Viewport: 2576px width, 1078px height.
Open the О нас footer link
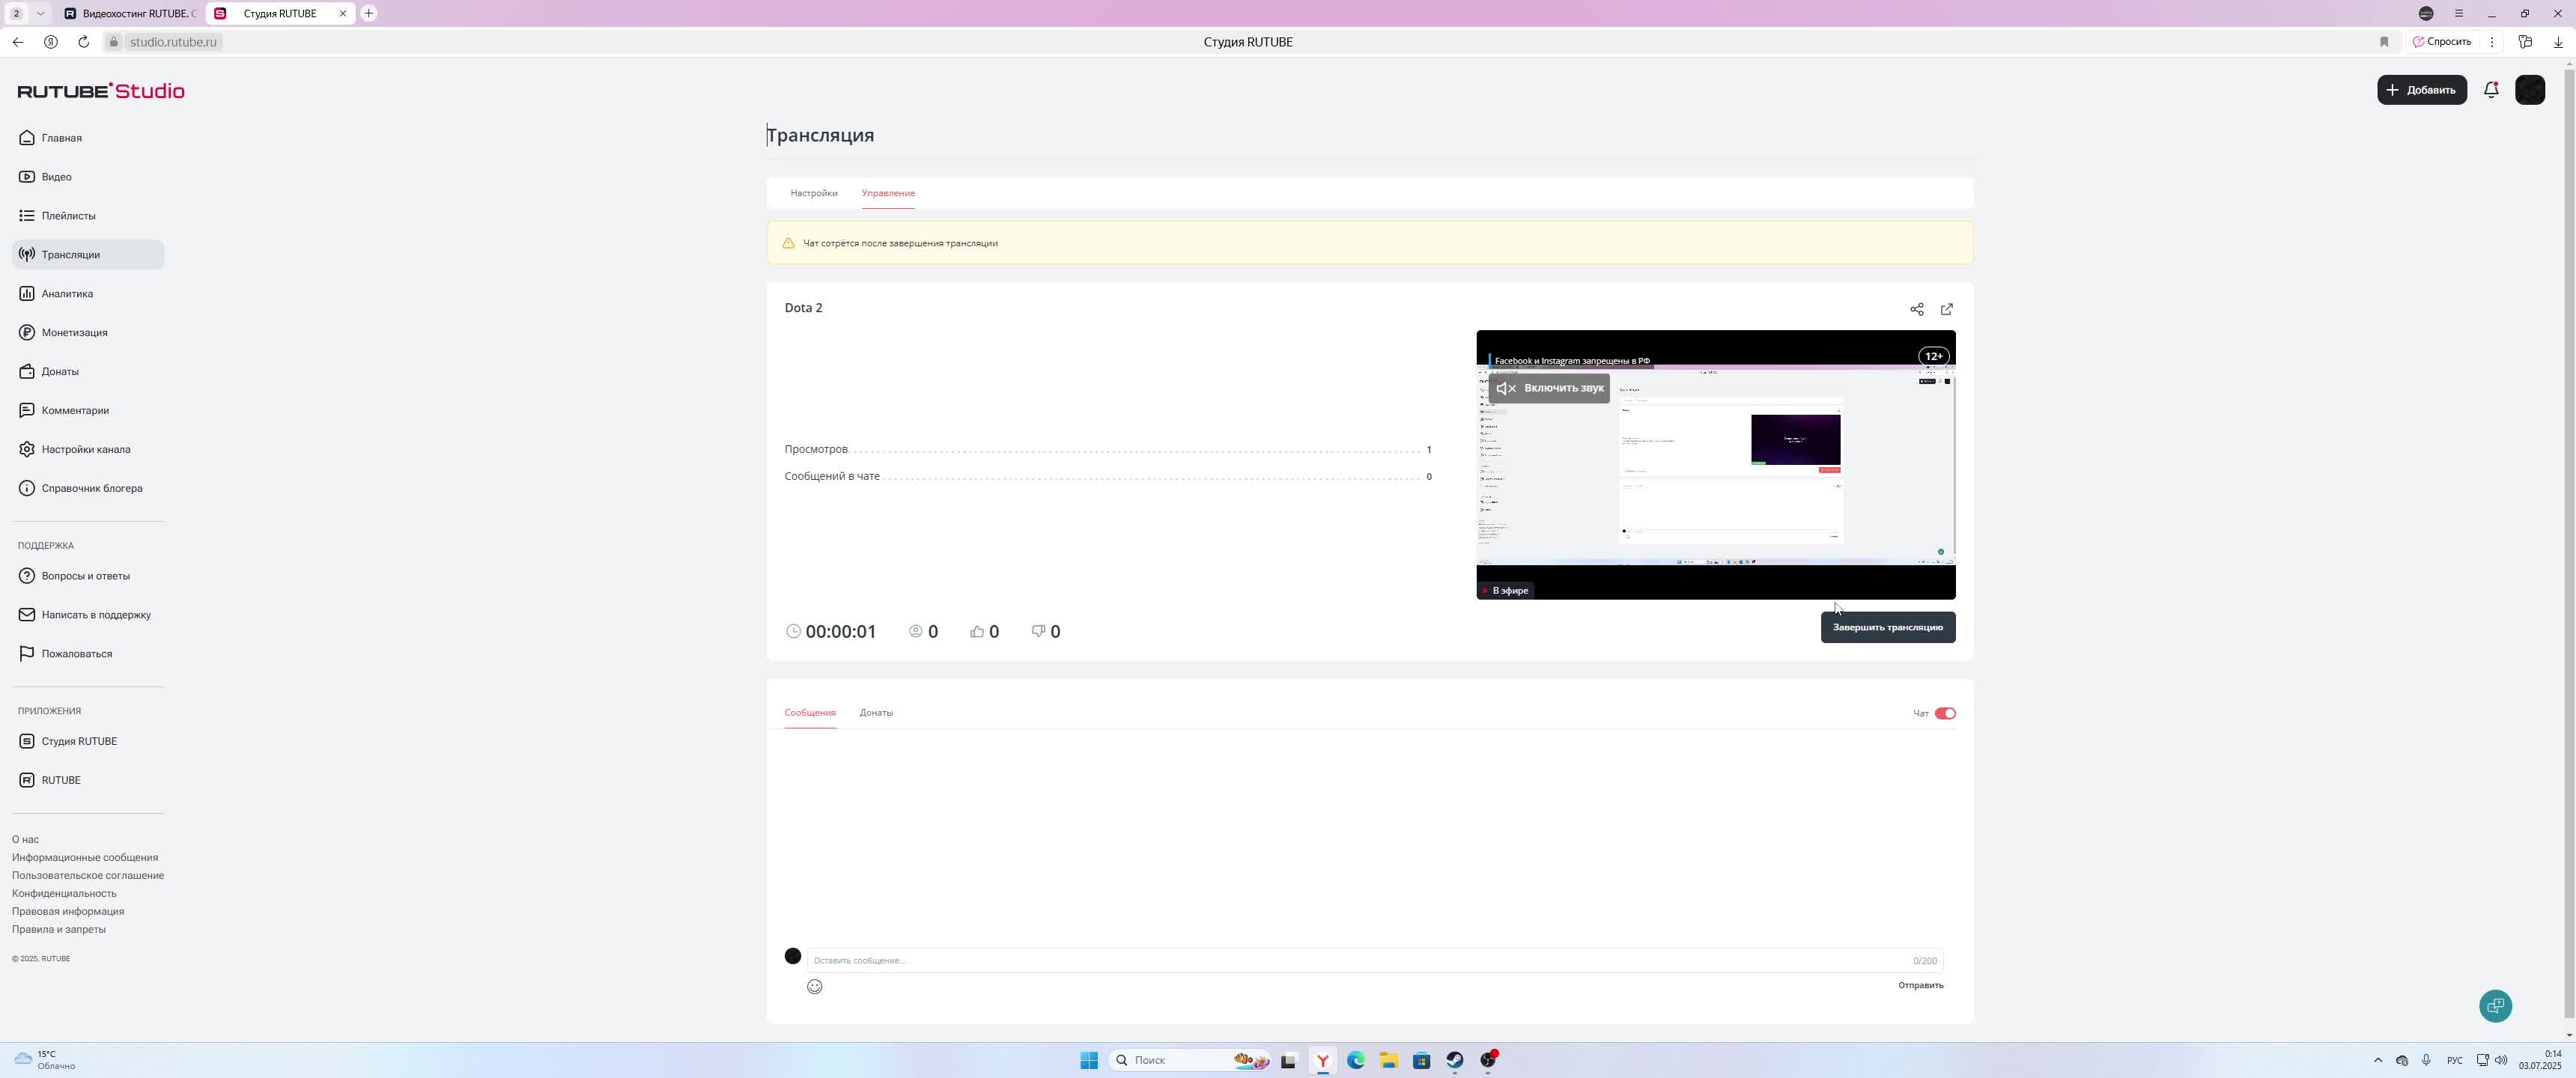[x=25, y=840]
